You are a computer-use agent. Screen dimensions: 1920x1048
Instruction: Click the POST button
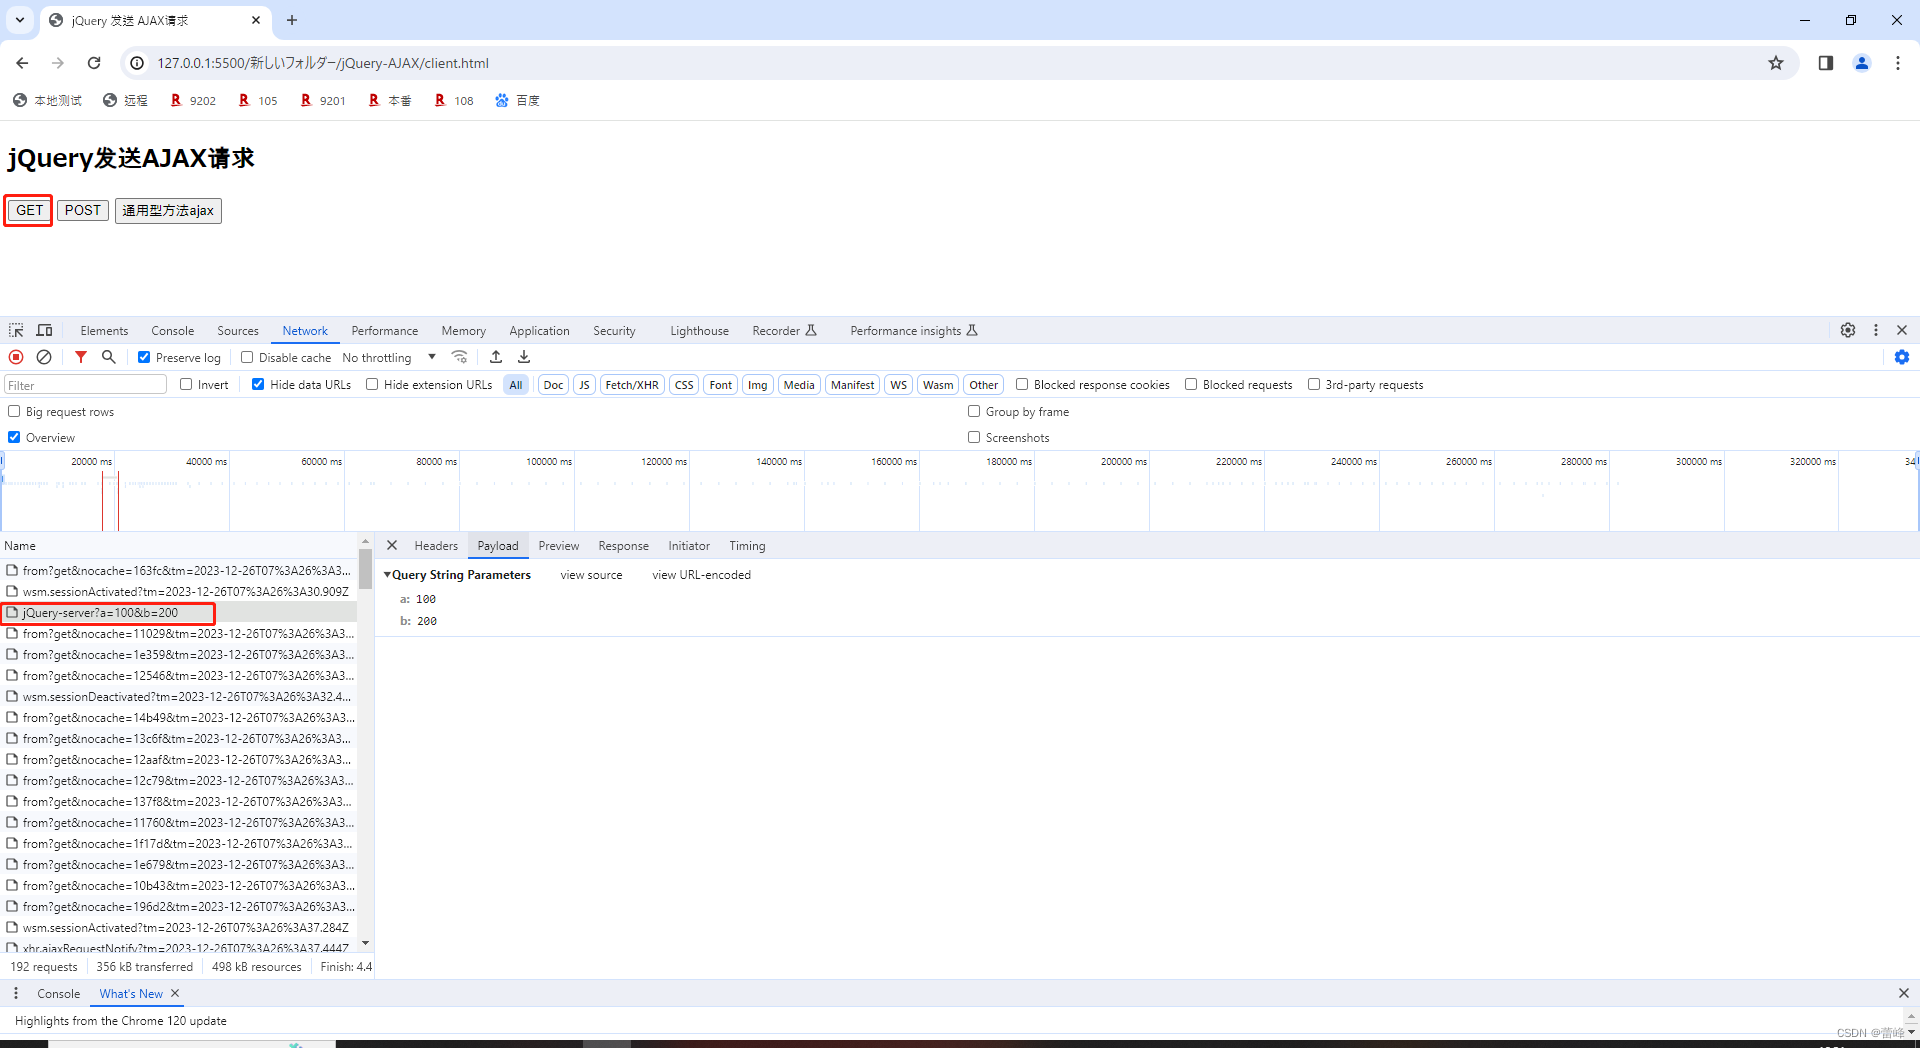pyautogui.click(x=83, y=210)
